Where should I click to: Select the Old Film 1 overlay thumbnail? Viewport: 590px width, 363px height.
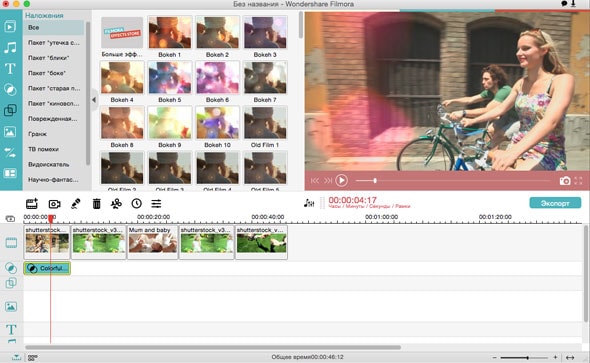265,123
